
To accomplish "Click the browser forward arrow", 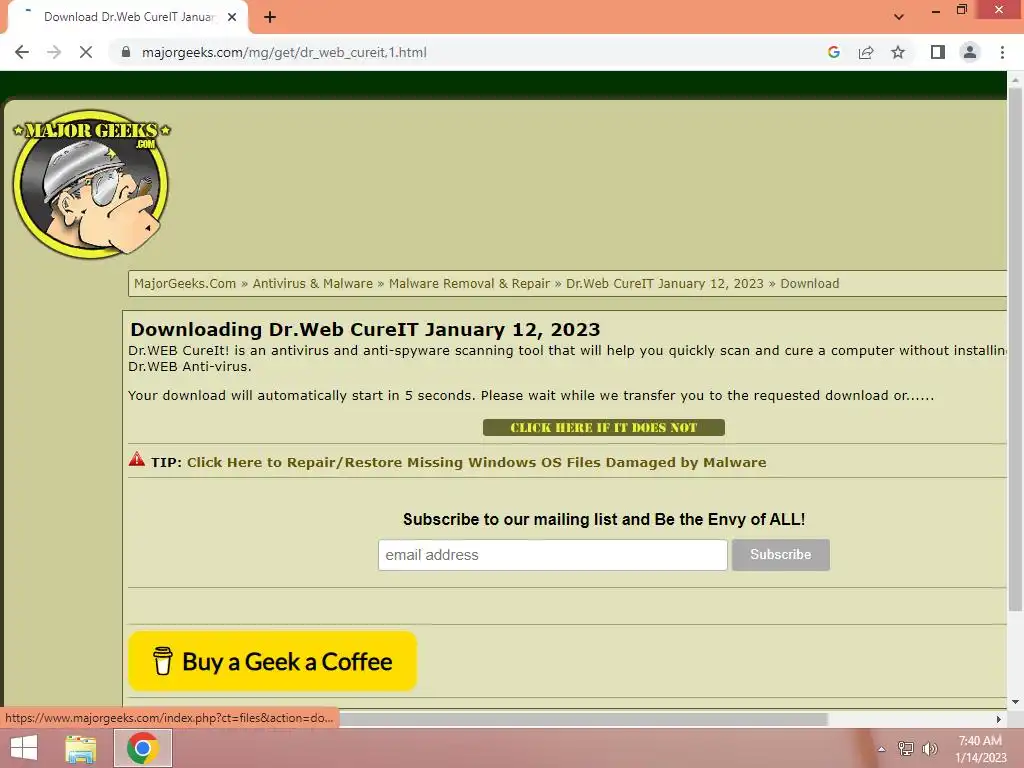I will click(x=54, y=52).
